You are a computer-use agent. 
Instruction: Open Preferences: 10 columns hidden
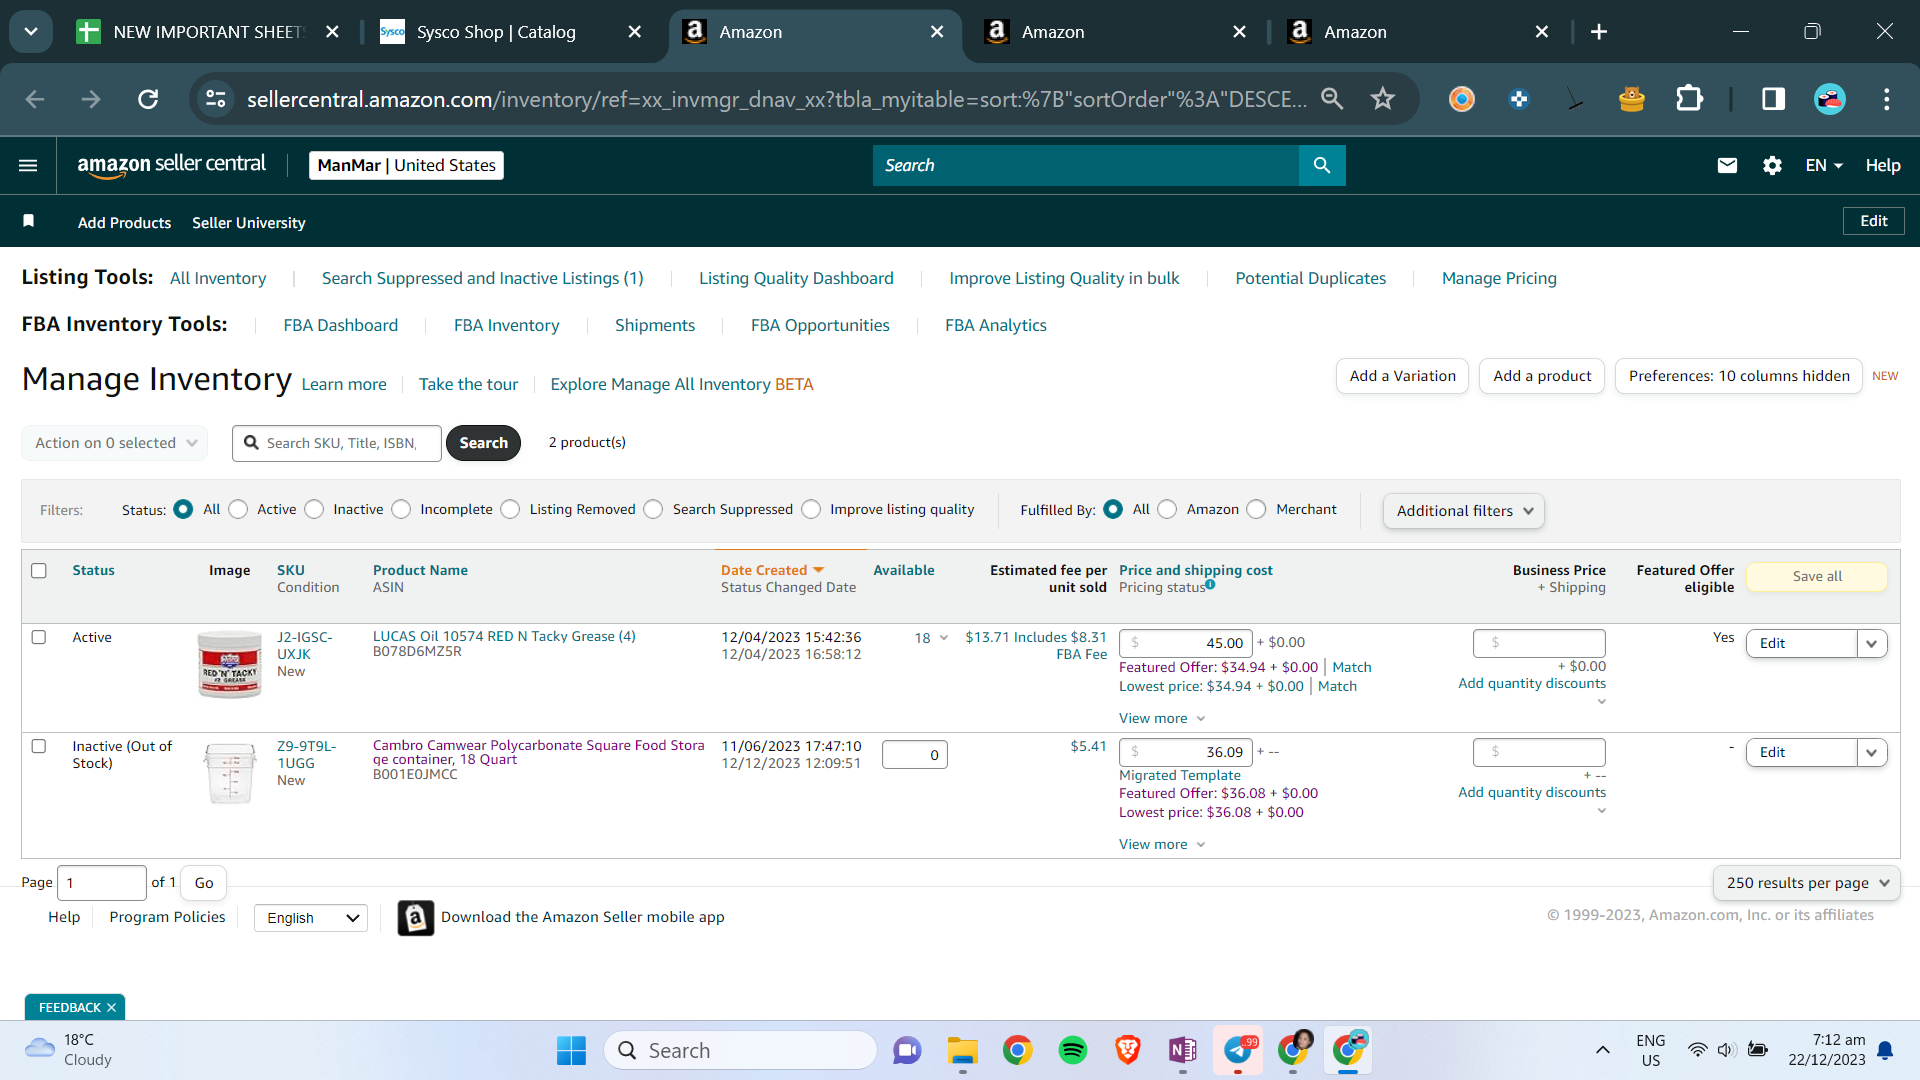[1739, 376]
